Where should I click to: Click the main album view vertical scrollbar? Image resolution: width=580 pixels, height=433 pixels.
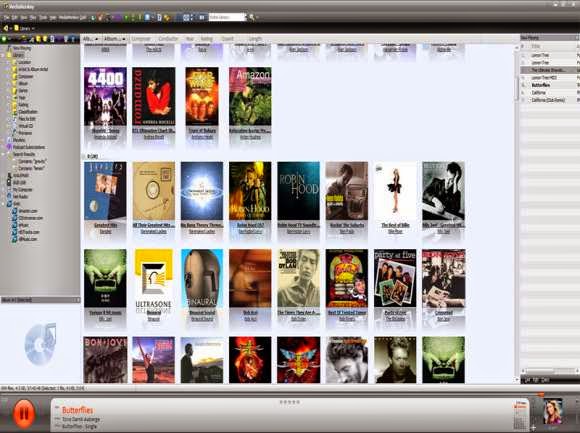click(517, 214)
